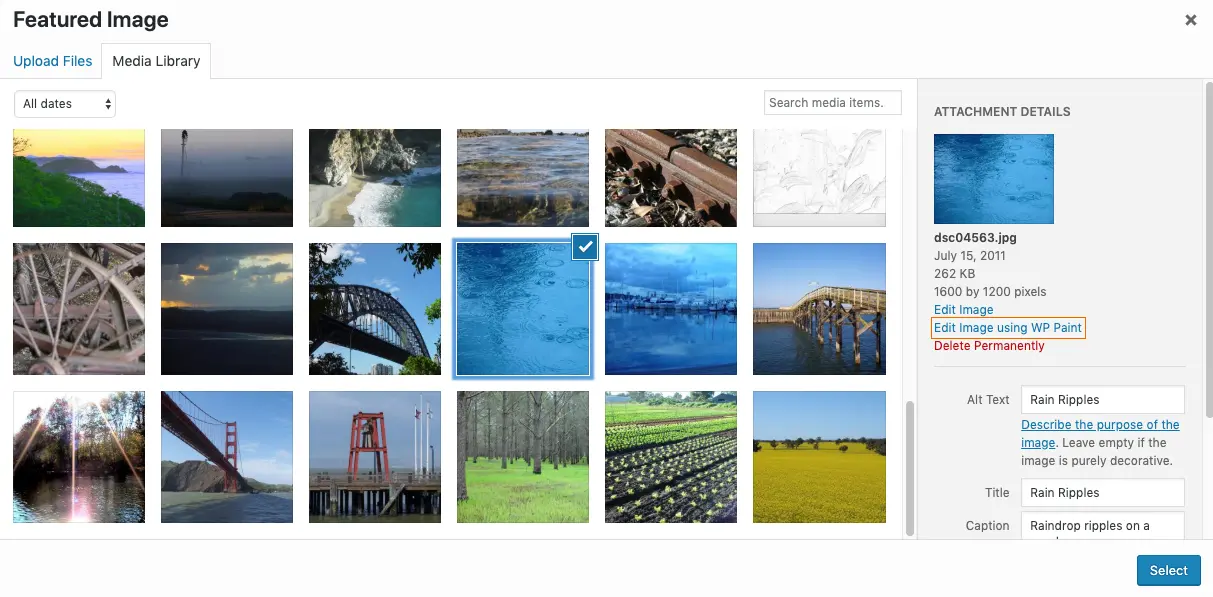Viewport: 1213px width, 597px height.
Task: Open Edit Image using WP Paint
Action: pyautogui.click(x=1007, y=327)
